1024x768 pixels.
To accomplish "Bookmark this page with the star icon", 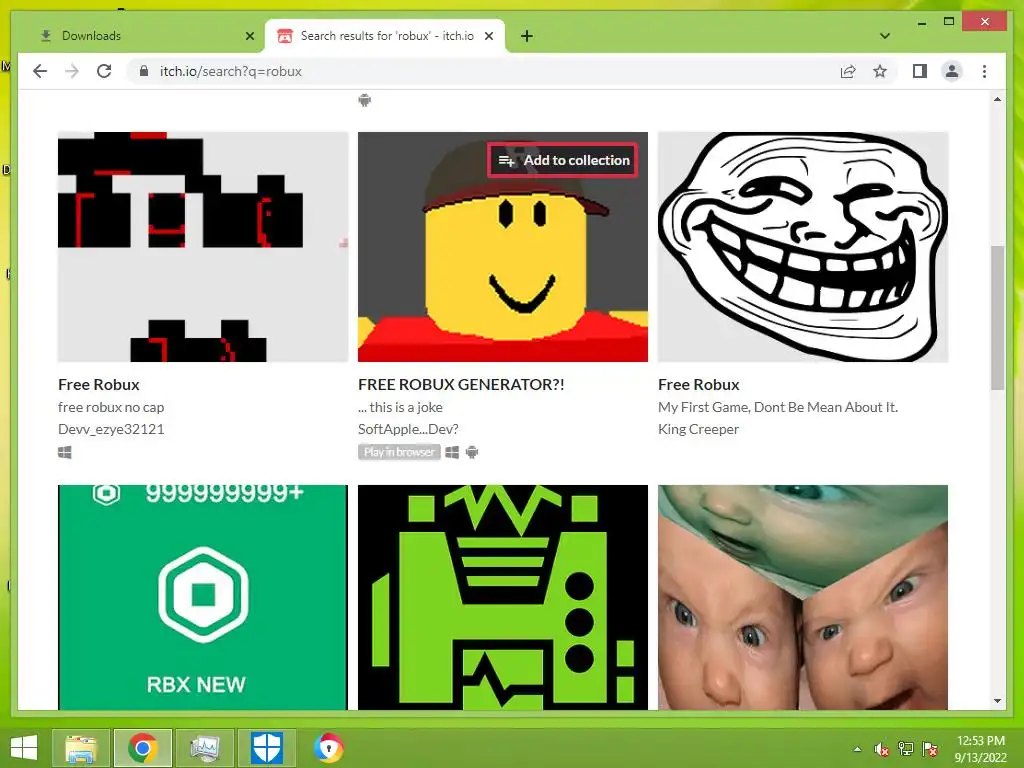I will tap(880, 71).
